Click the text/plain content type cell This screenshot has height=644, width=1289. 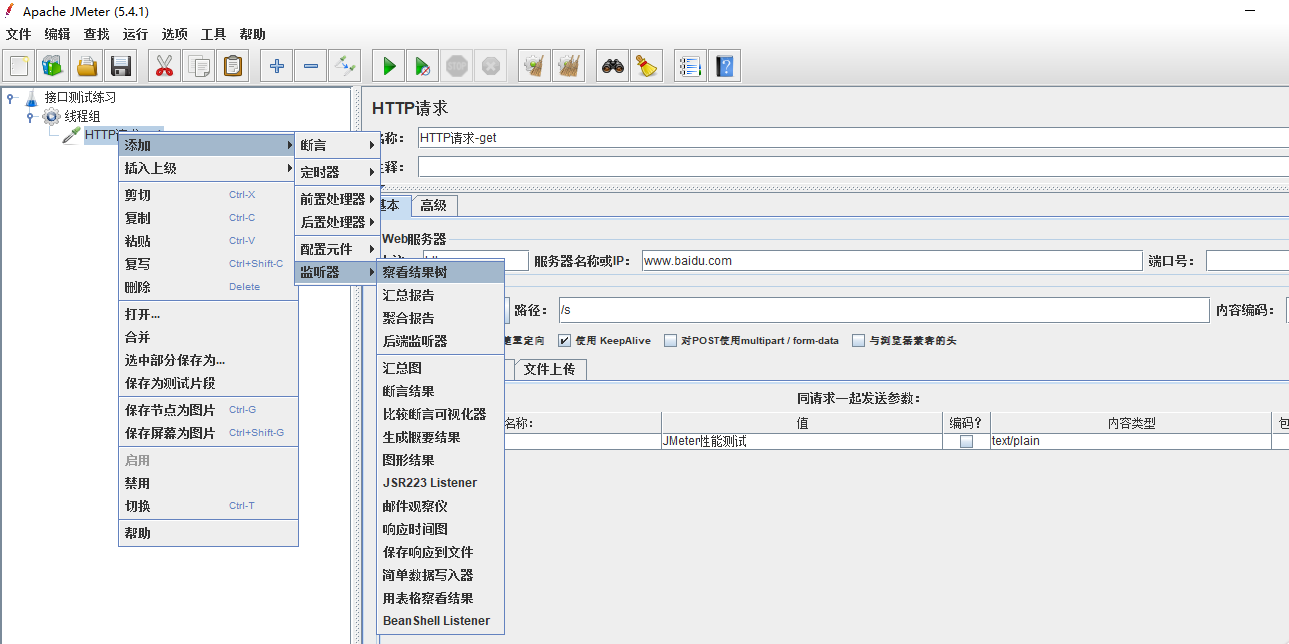(1131, 441)
